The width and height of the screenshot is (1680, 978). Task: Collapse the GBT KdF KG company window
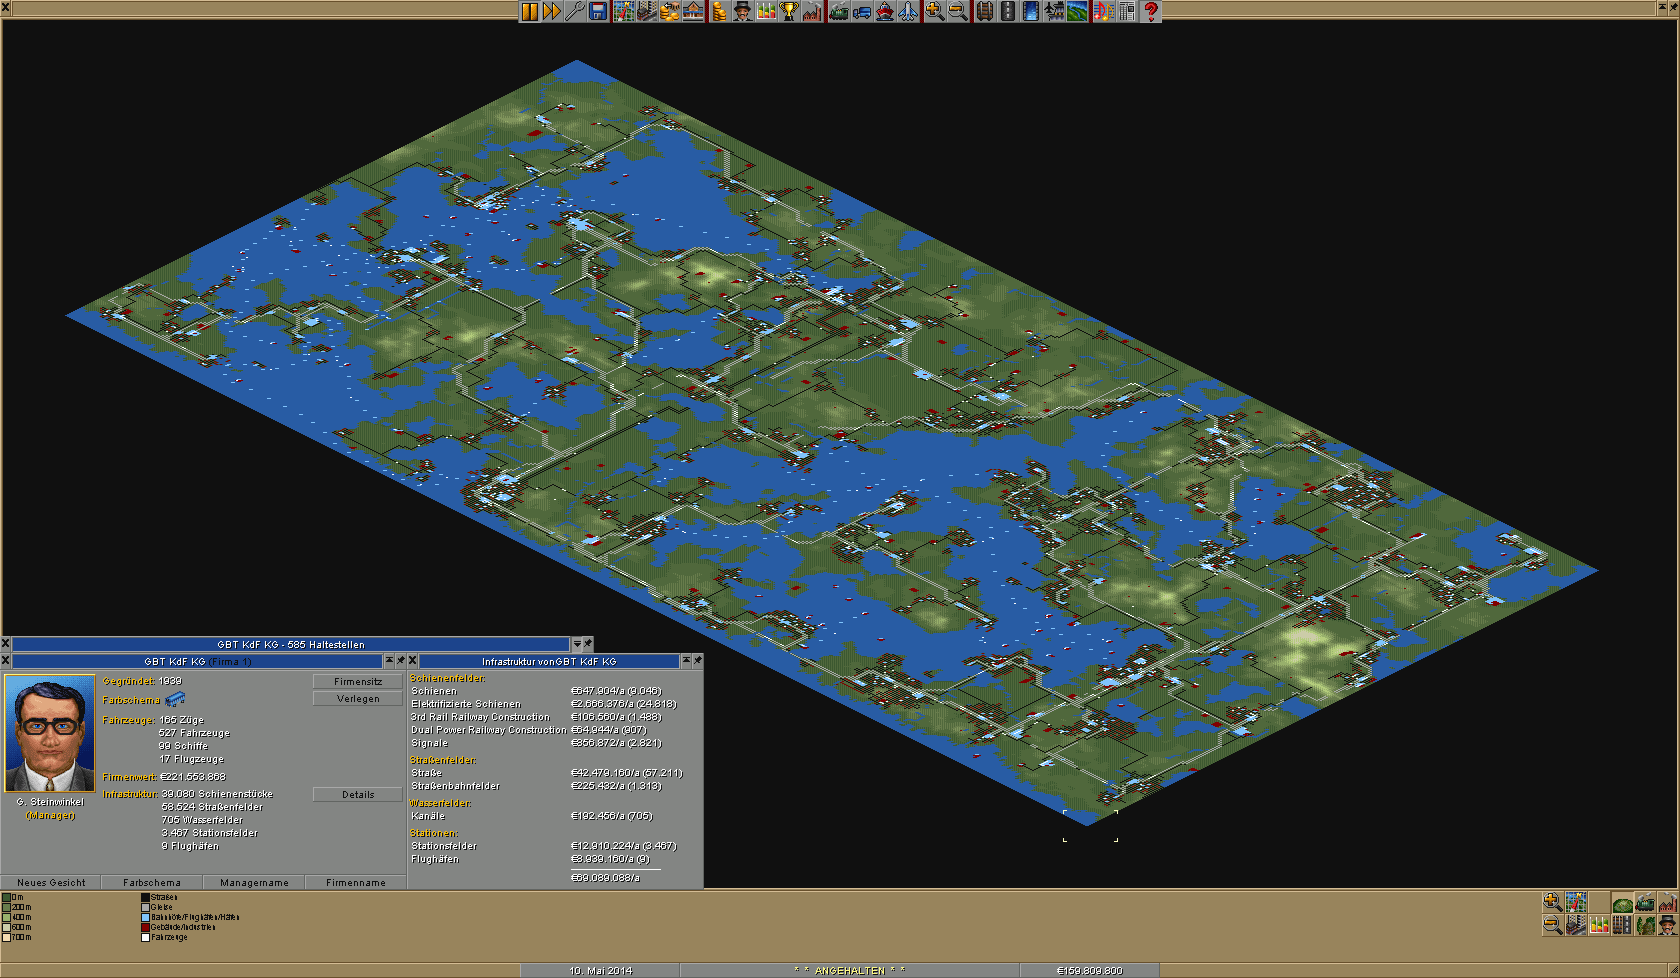pos(389,661)
